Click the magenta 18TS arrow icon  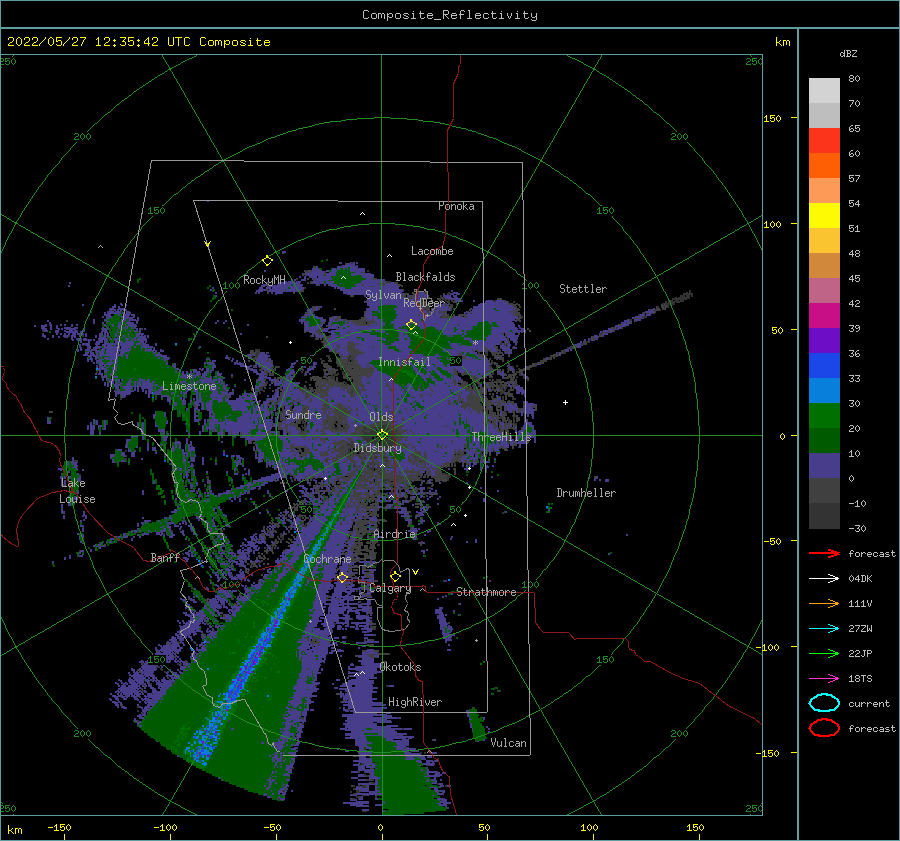click(824, 679)
